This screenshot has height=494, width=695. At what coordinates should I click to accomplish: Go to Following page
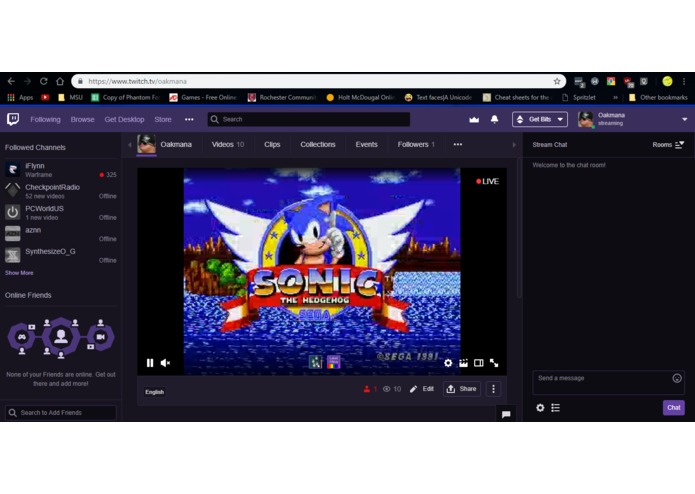click(x=45, y=120)
